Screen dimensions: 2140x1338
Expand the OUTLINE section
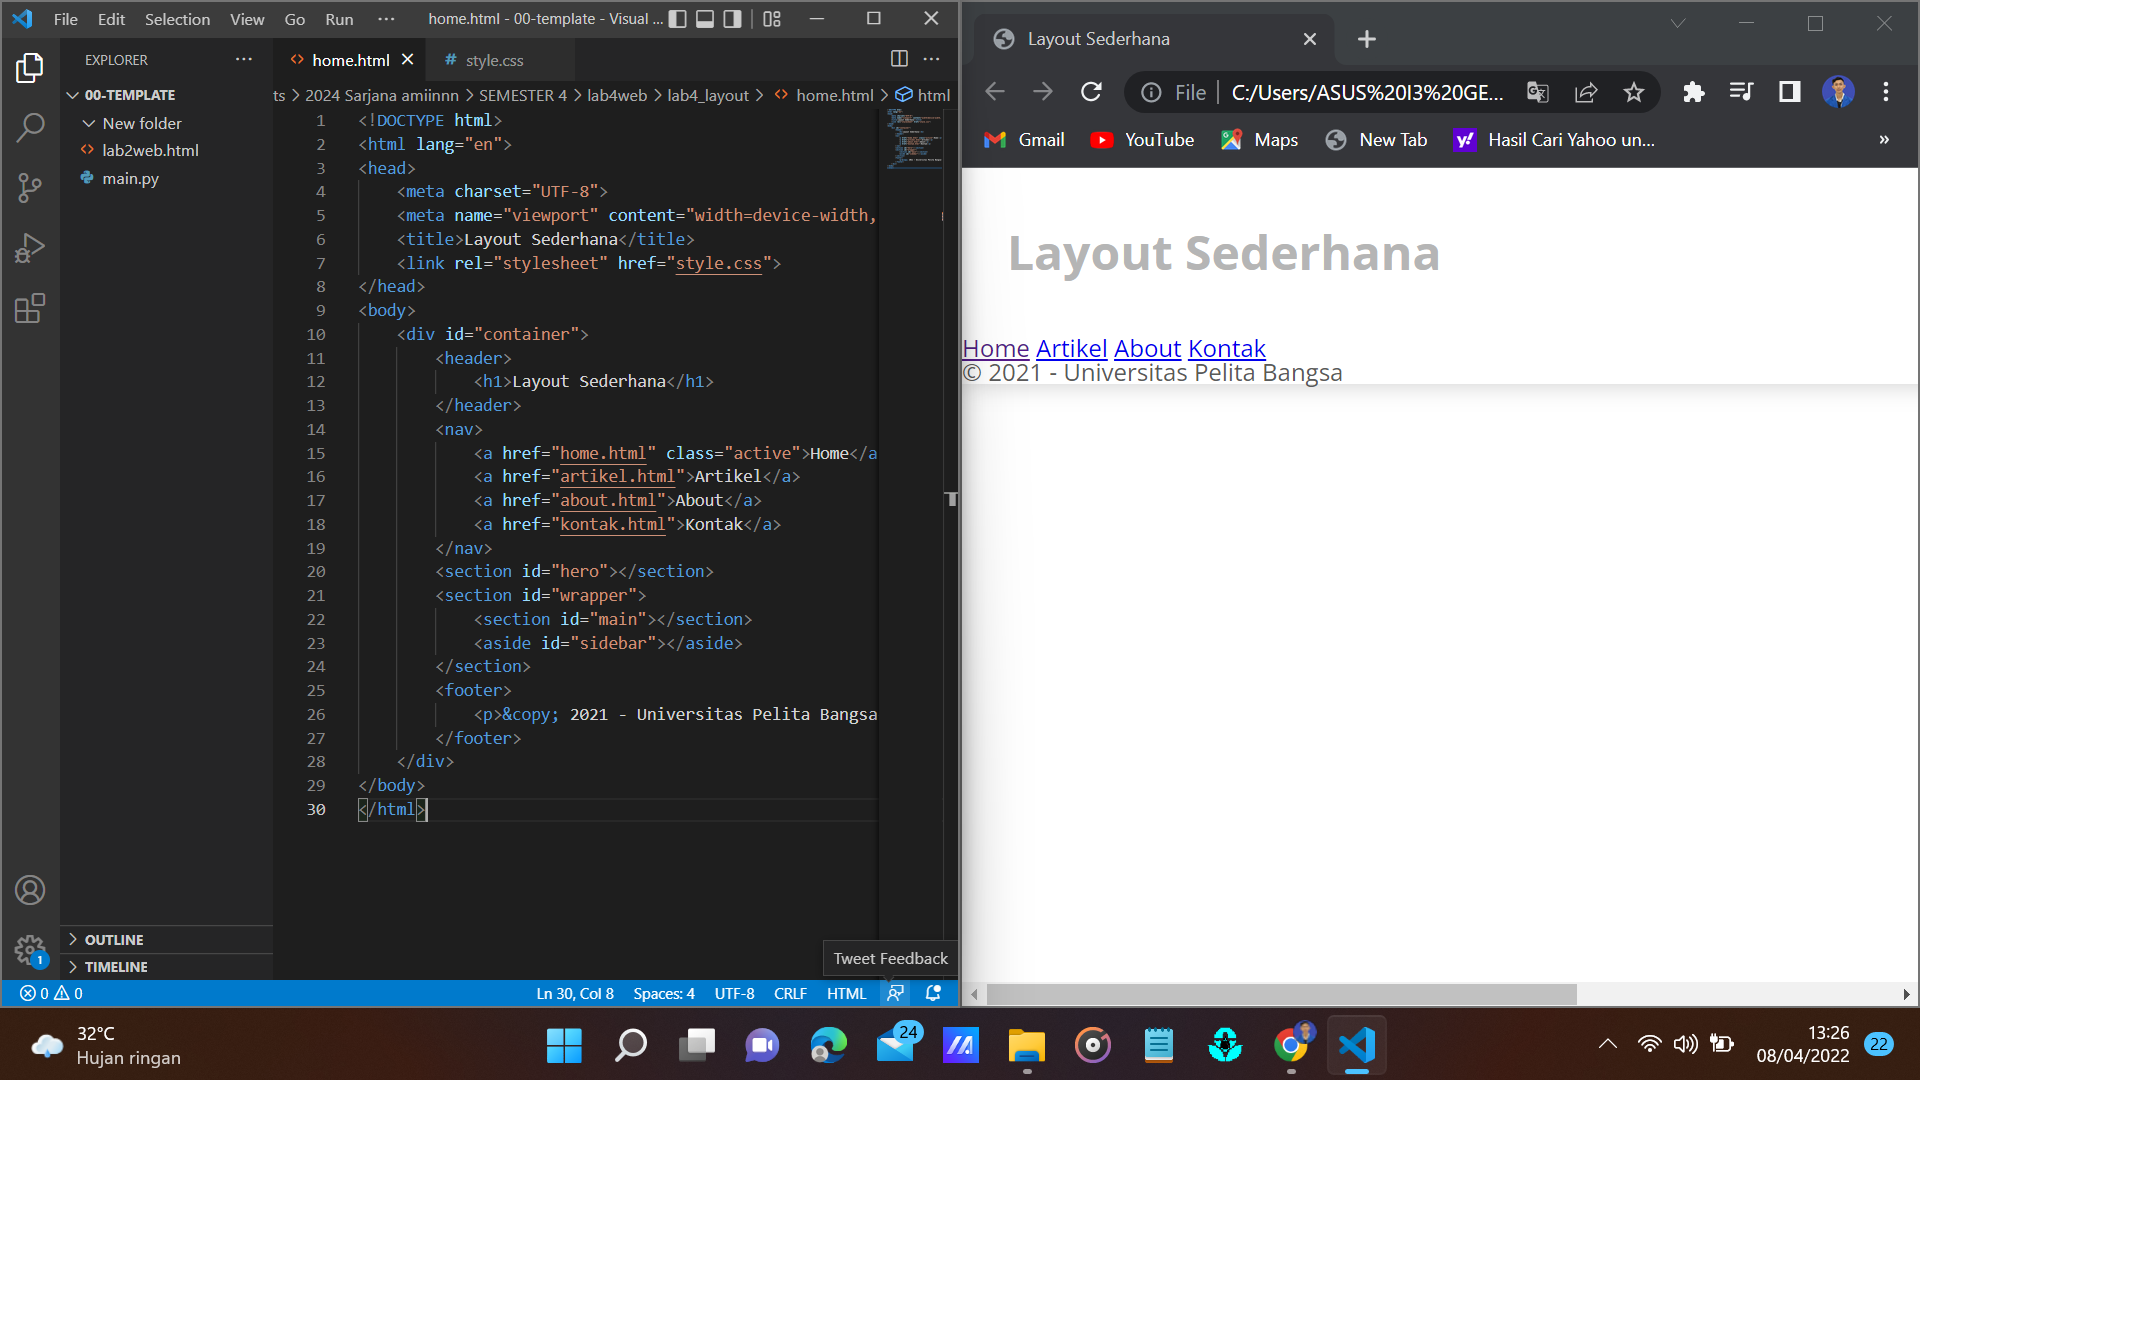(x=113, y=939)
